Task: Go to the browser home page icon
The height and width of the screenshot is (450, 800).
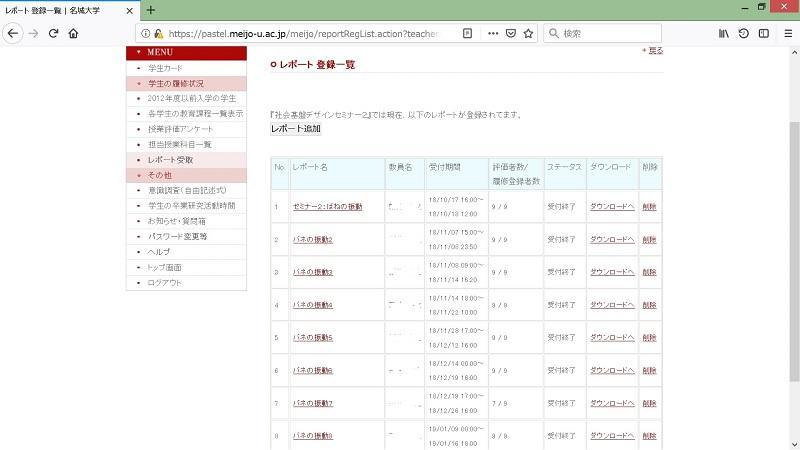Action: [74, 33]
